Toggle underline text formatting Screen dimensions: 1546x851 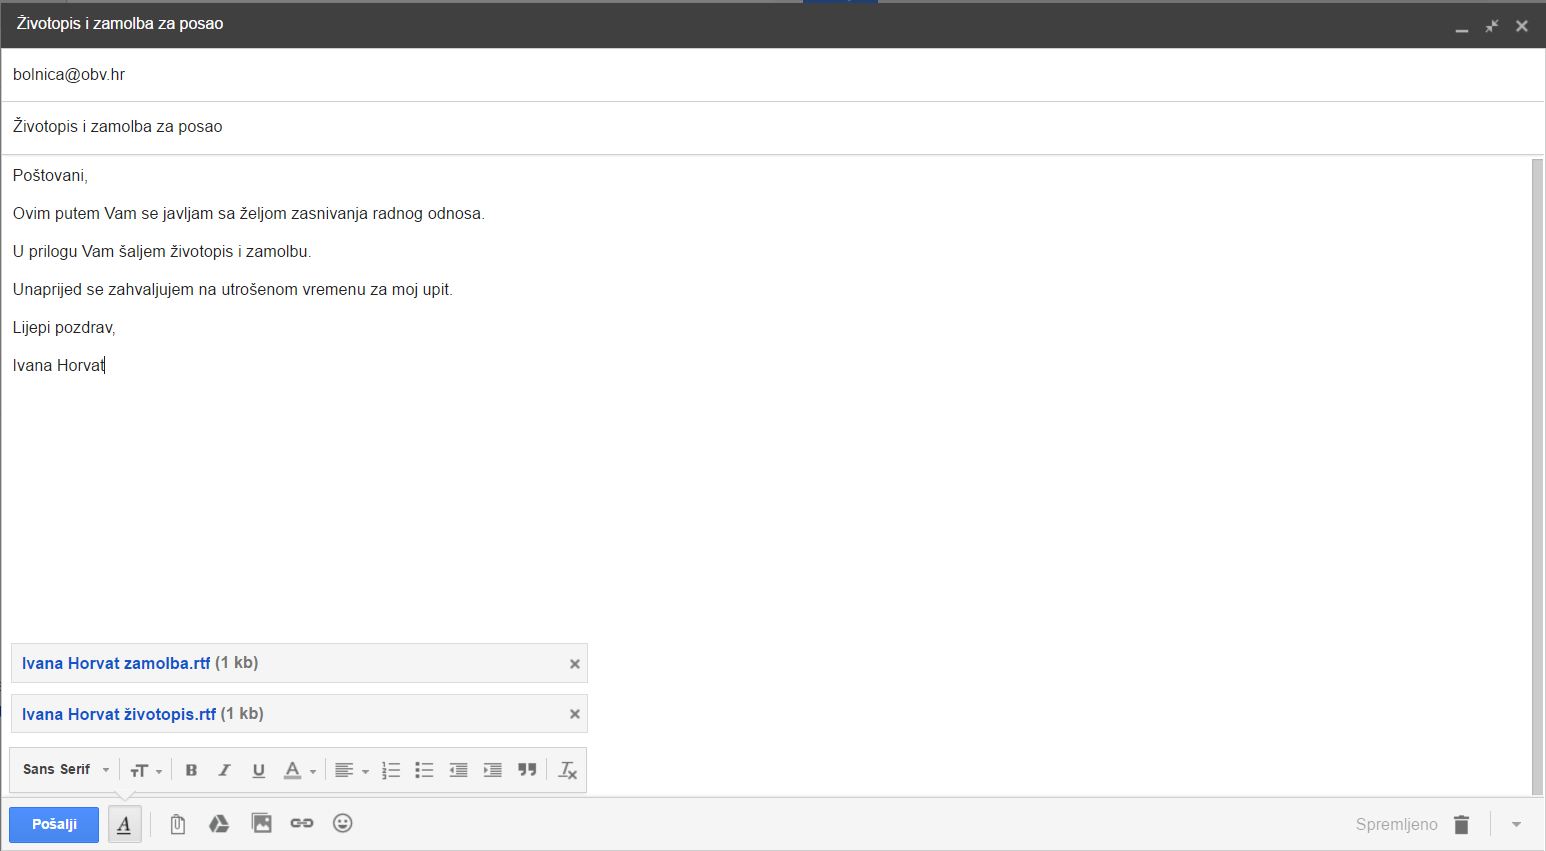click(x=258, y=770)
